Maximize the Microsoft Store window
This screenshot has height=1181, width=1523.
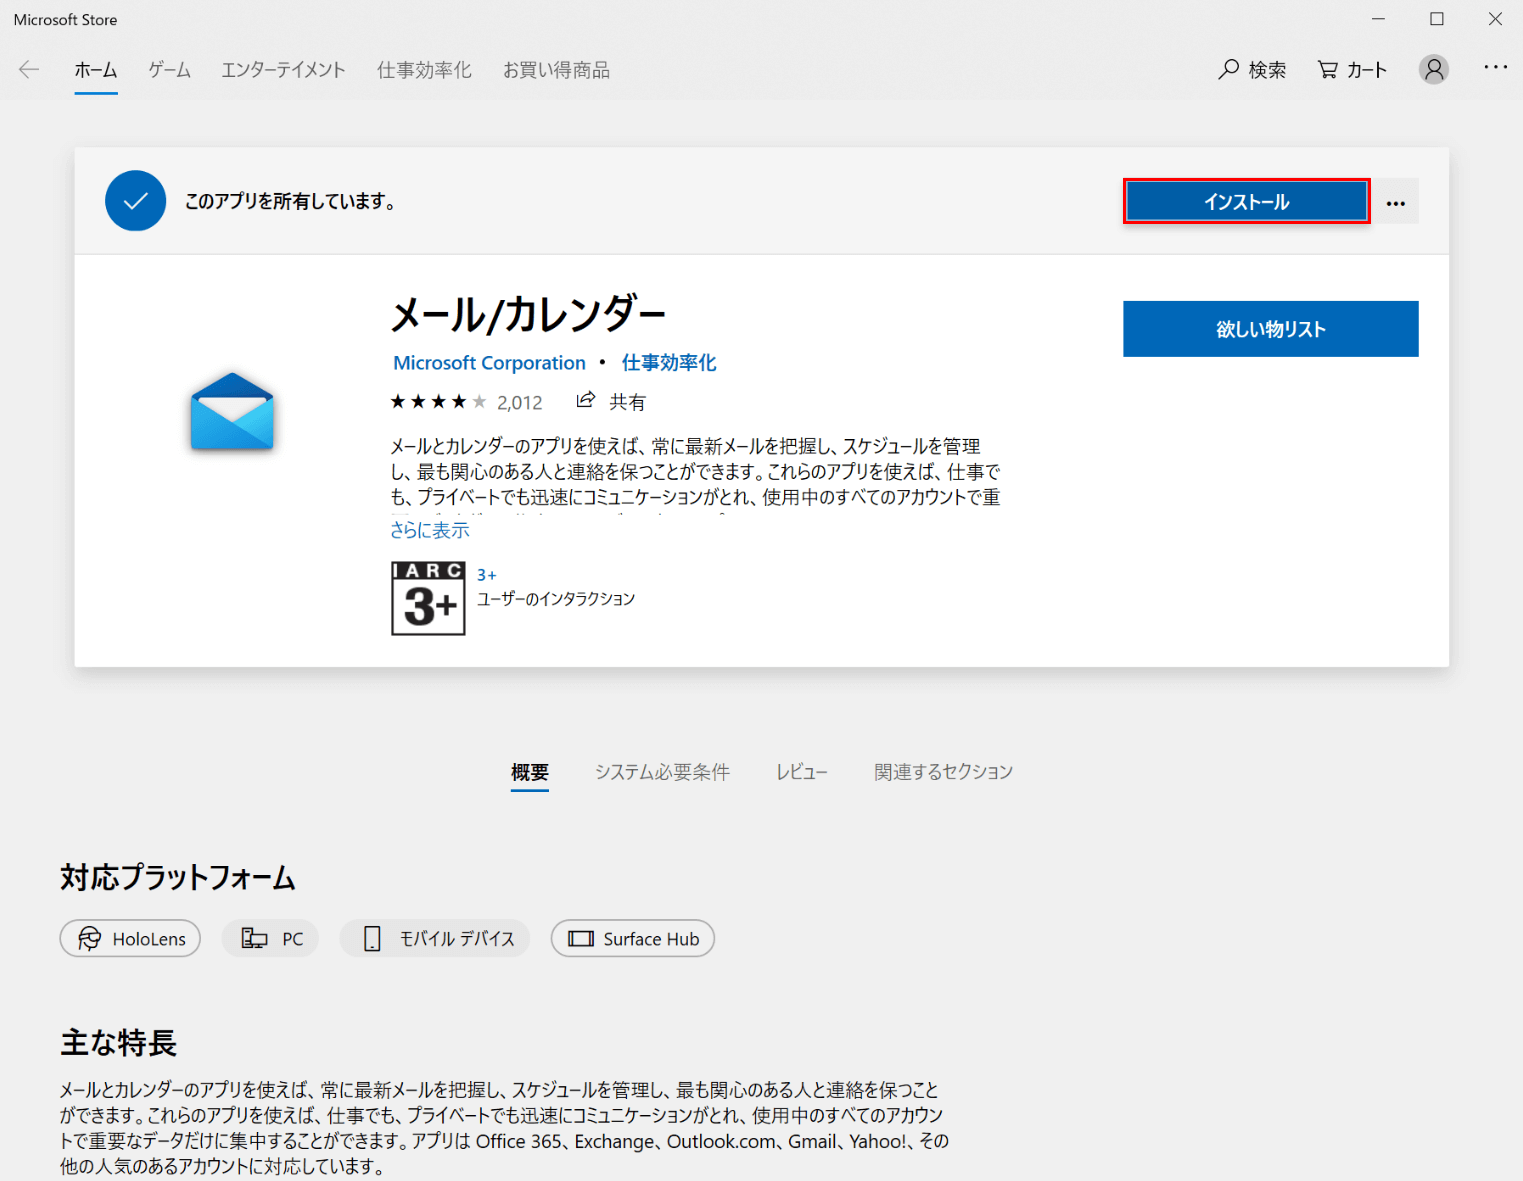coord(1437,19)
